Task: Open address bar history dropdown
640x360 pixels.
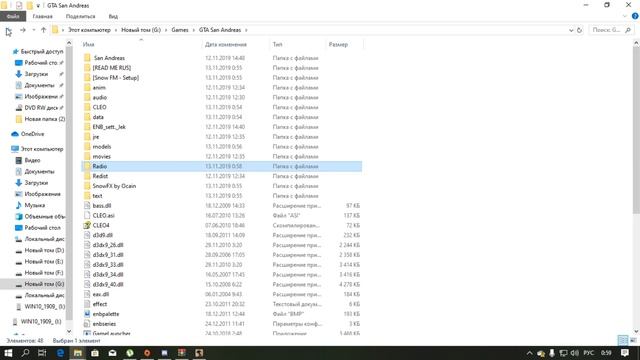Action: (571, 30)
